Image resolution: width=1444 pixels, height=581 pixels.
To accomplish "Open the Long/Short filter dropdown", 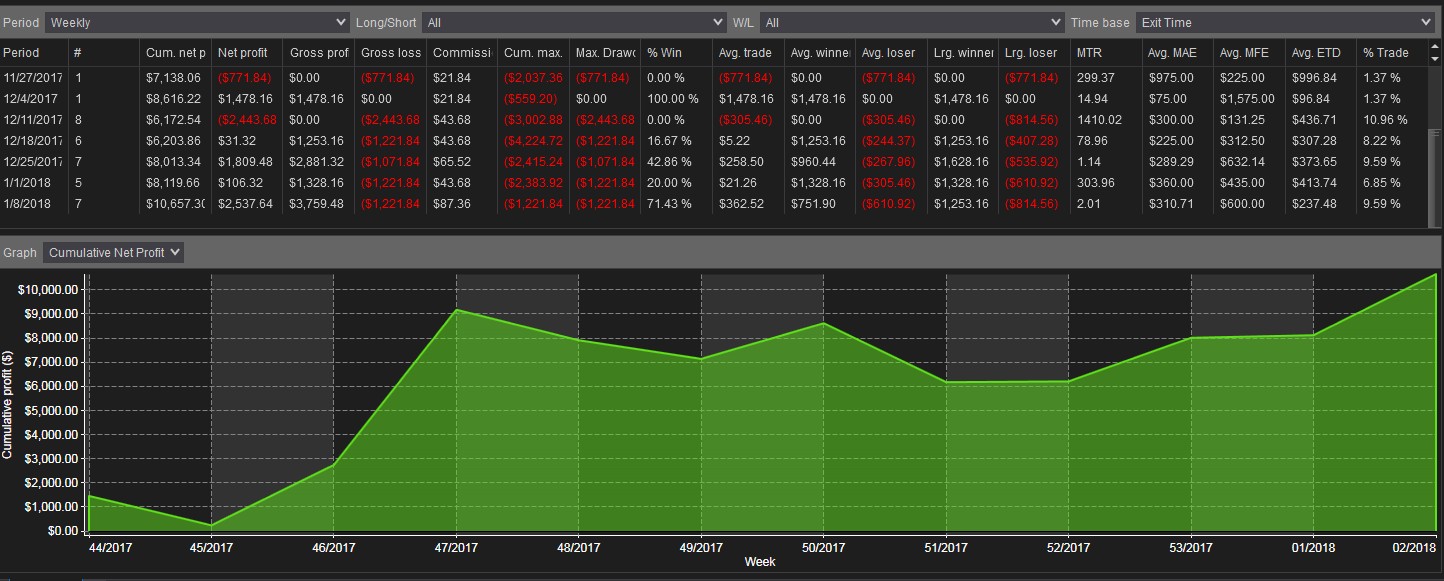I will pos(574,22).
